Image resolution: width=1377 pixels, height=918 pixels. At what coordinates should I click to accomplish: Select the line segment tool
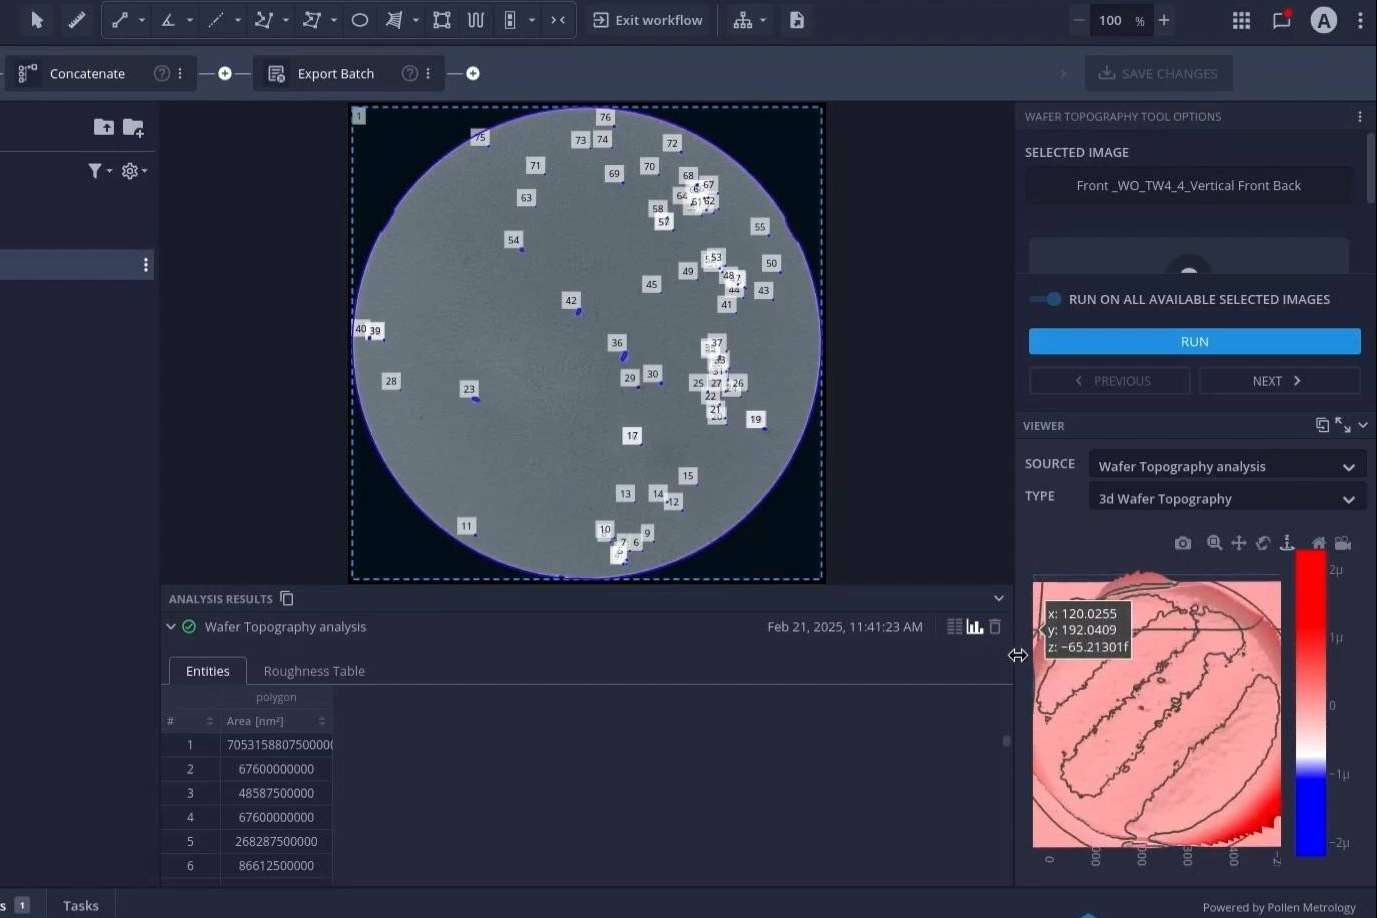pos(120,20)
